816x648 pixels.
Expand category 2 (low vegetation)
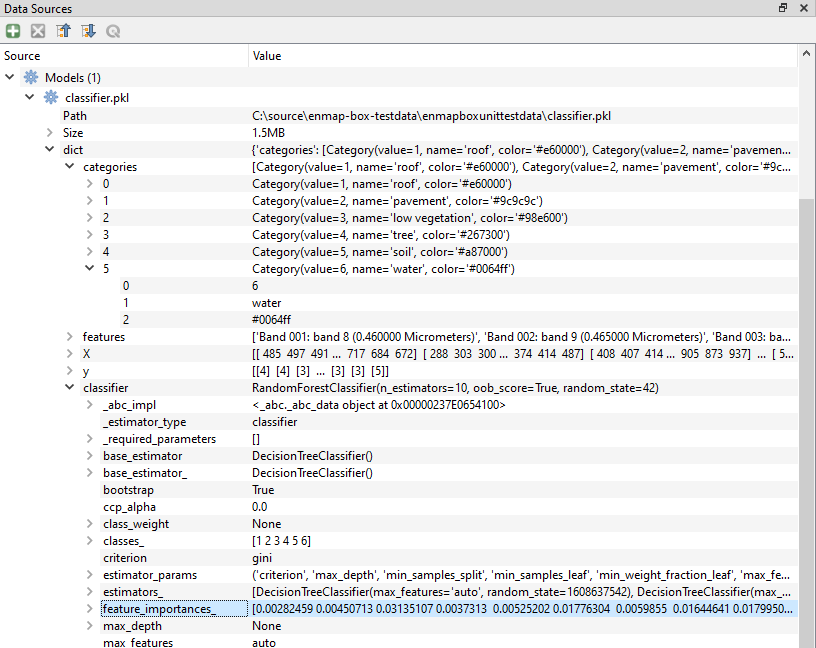(x=90, y=218)
